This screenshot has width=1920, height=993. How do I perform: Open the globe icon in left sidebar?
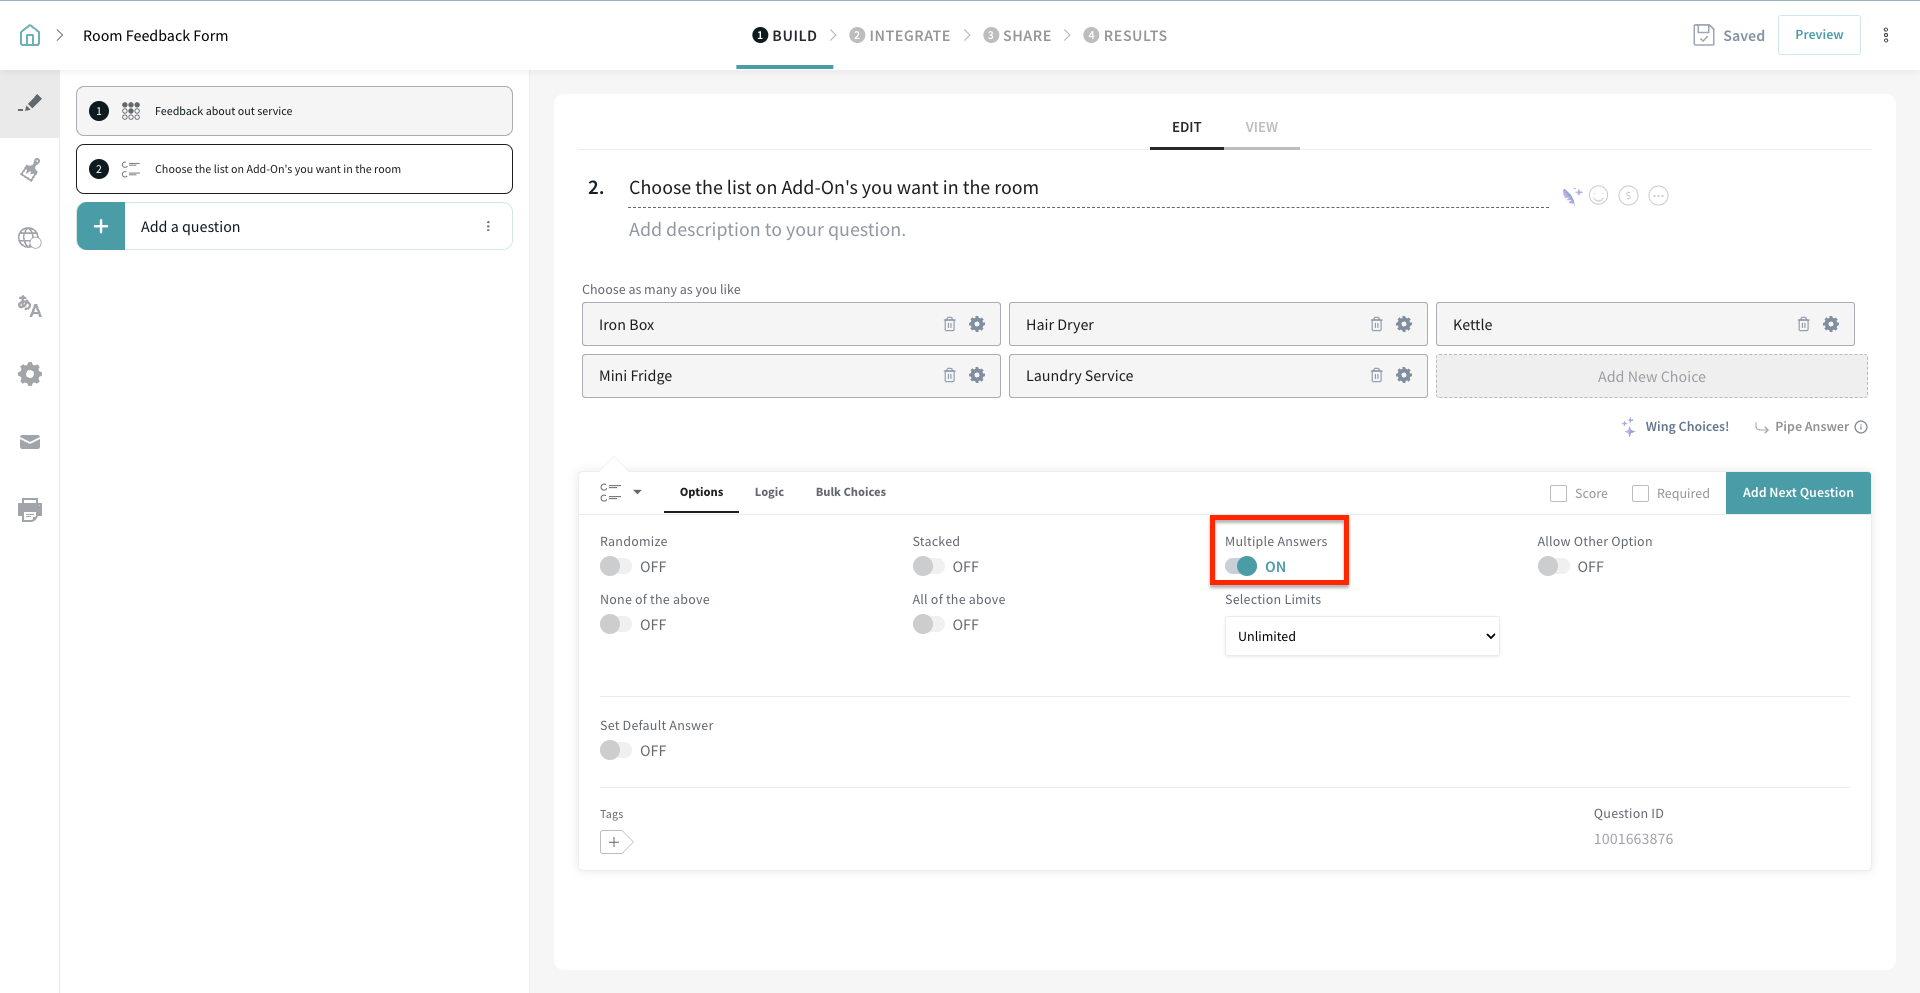pos(30,238)
